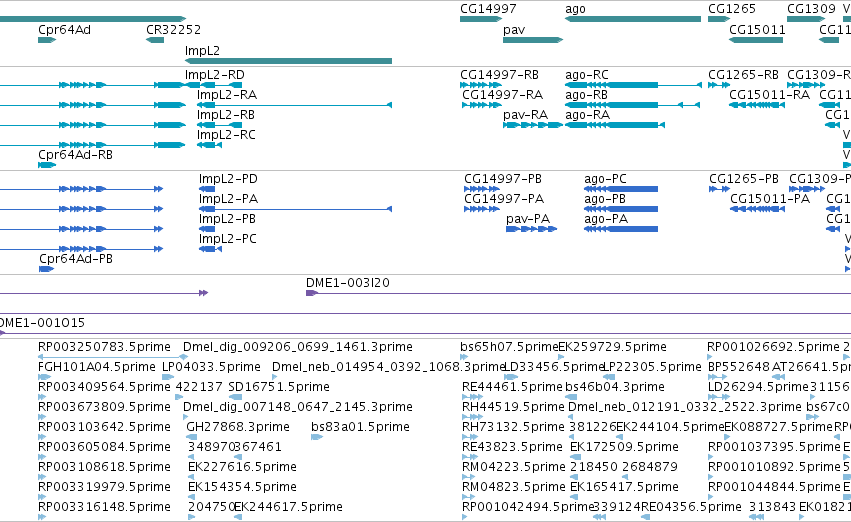
Task: Click the pav gene label
Action: 514,30
